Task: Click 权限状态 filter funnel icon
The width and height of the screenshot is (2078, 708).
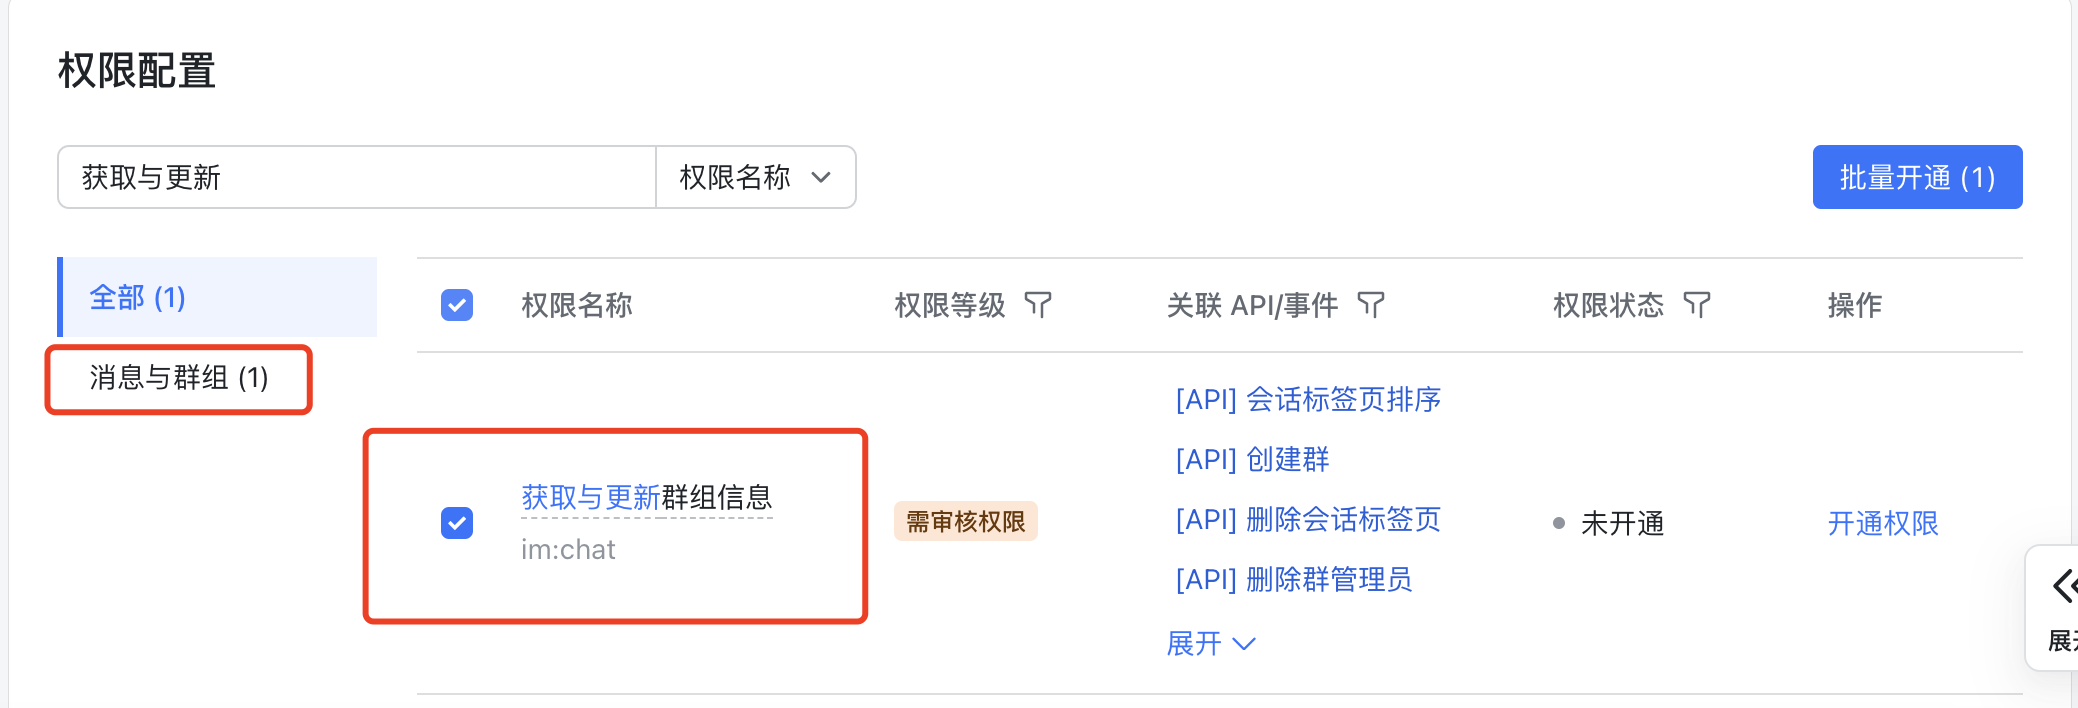Action: 1697,305
